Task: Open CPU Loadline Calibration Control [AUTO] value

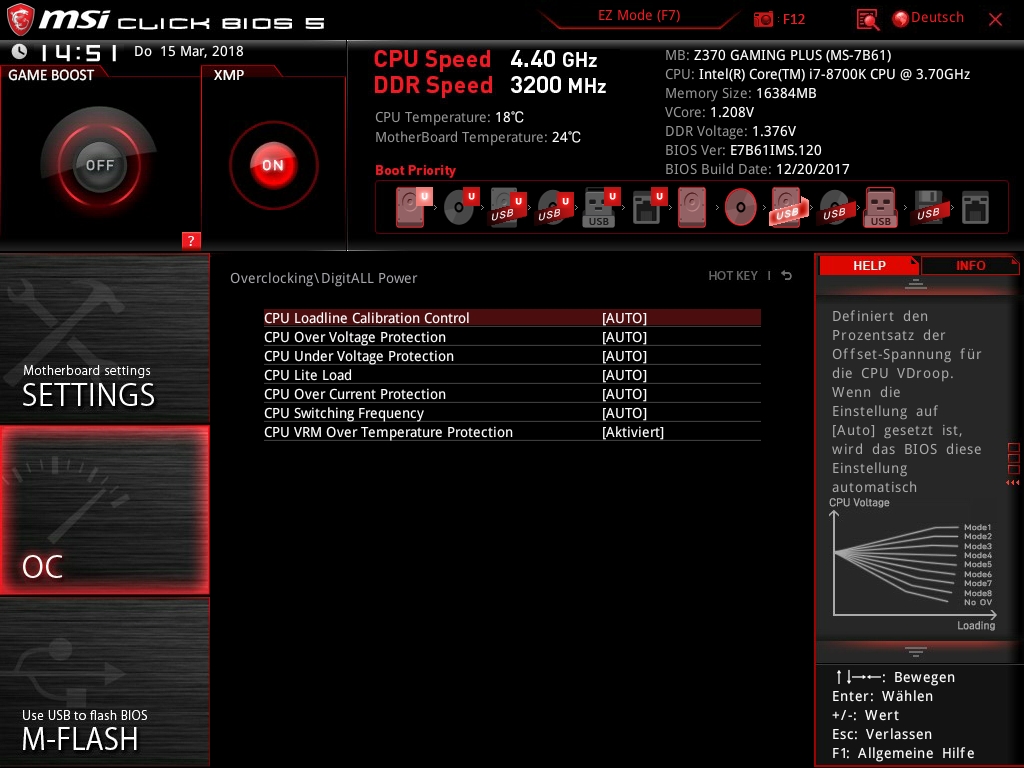Action: click(624, 318)
